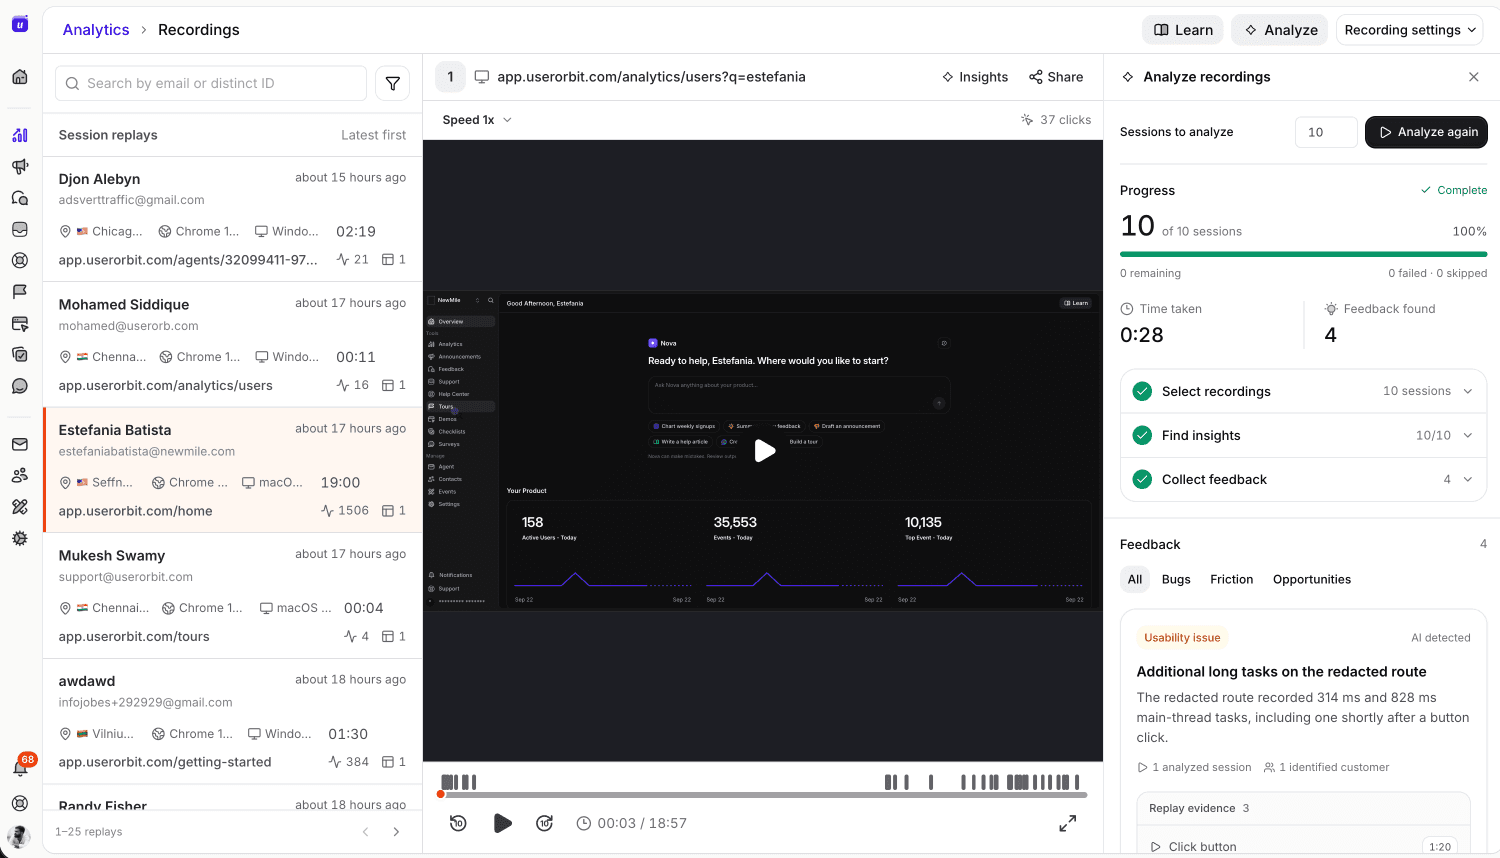Viewport: 1500px width, 858px height.
Task: Select the Friction feedback tab
Action: coord(1231,579)
